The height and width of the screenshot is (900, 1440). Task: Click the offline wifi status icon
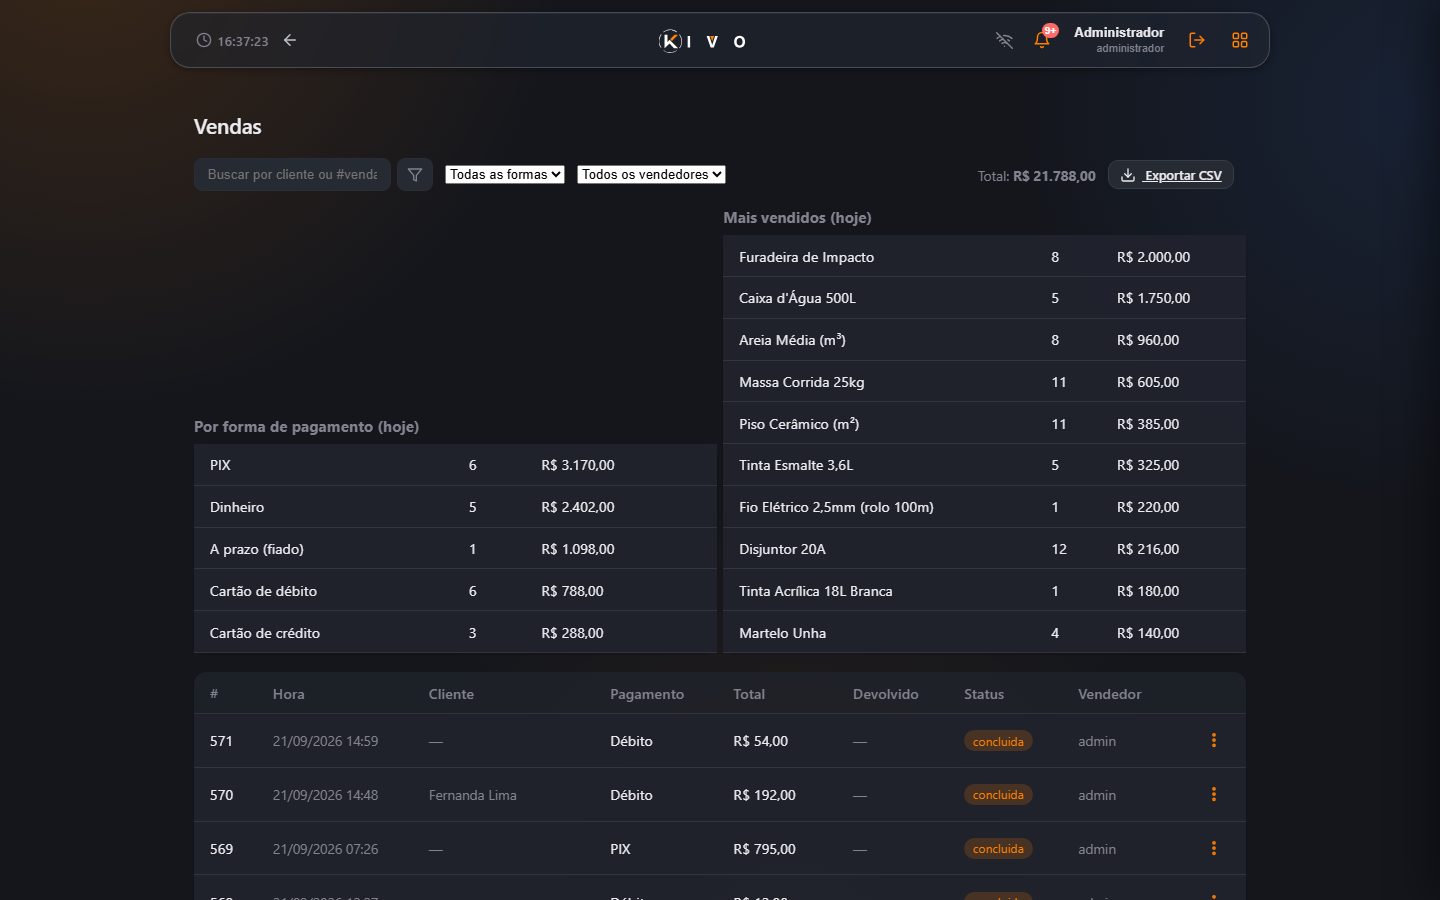coord(1004,40)
